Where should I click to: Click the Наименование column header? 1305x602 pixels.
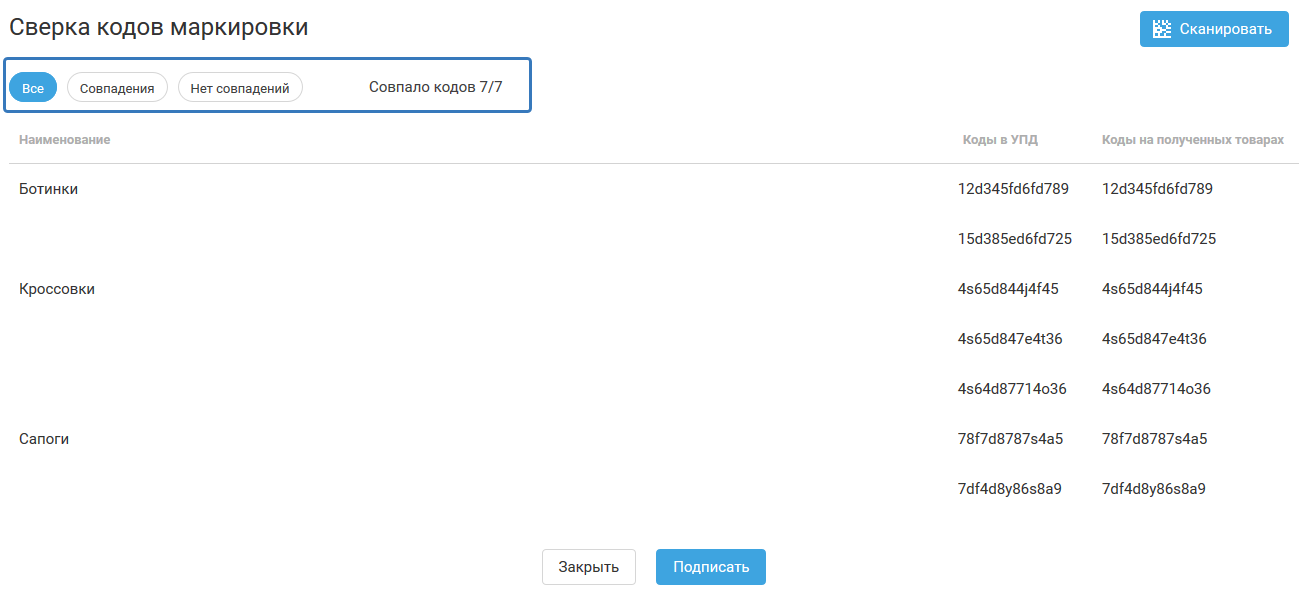coord(65,140)
